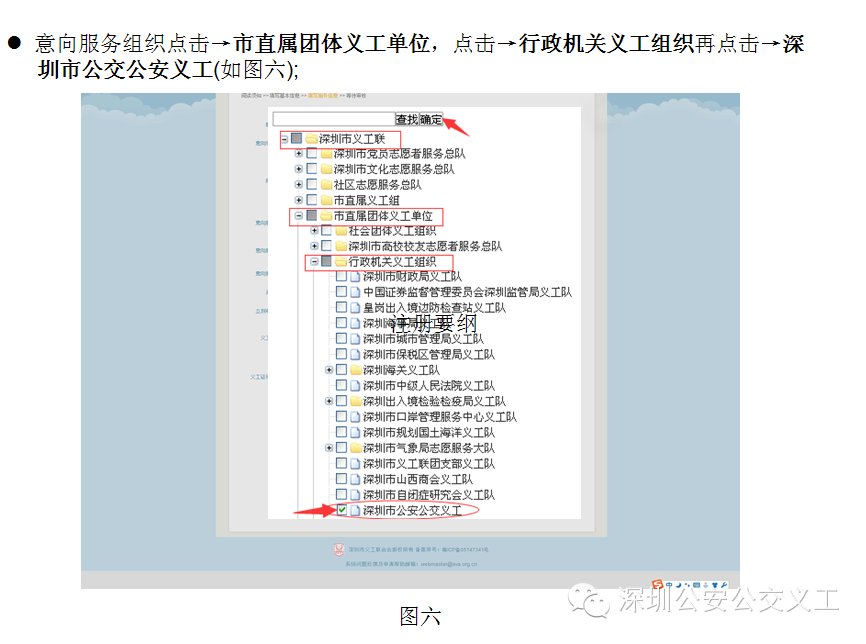The height and width of the screenshot is (644, 866).
Task: Expand the 社会团体义工组织 tree node
Action: [x=314, y=231]
